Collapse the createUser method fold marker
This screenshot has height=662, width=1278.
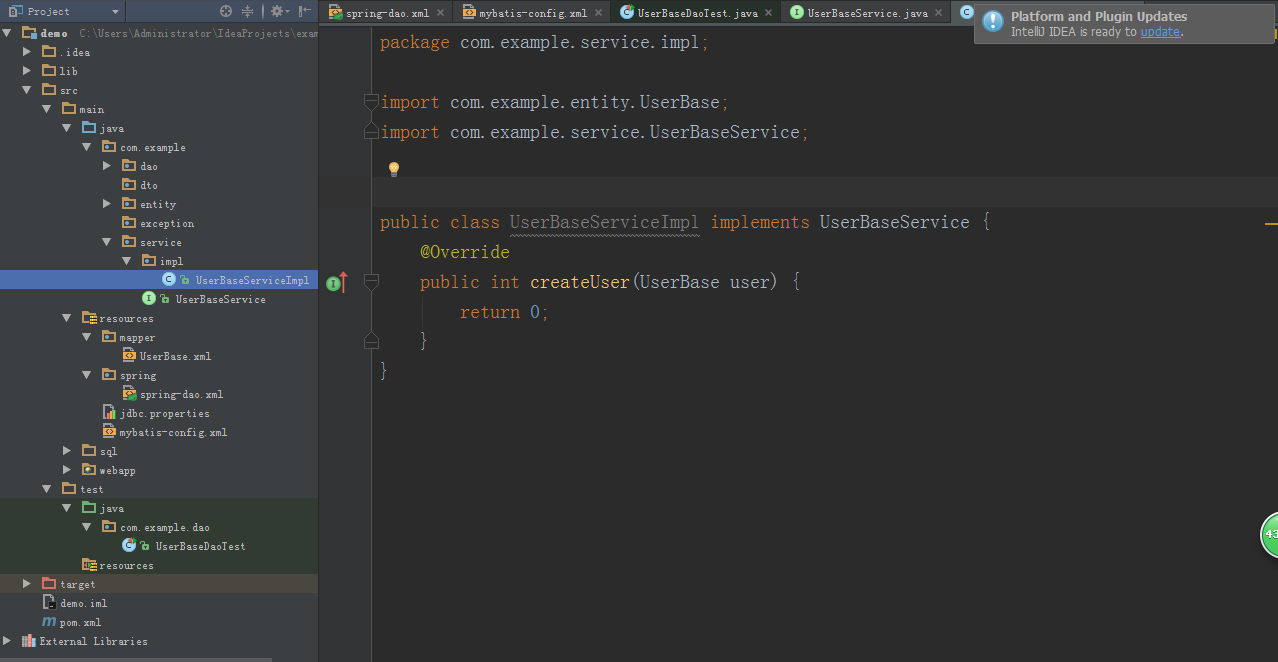[371, 283]
